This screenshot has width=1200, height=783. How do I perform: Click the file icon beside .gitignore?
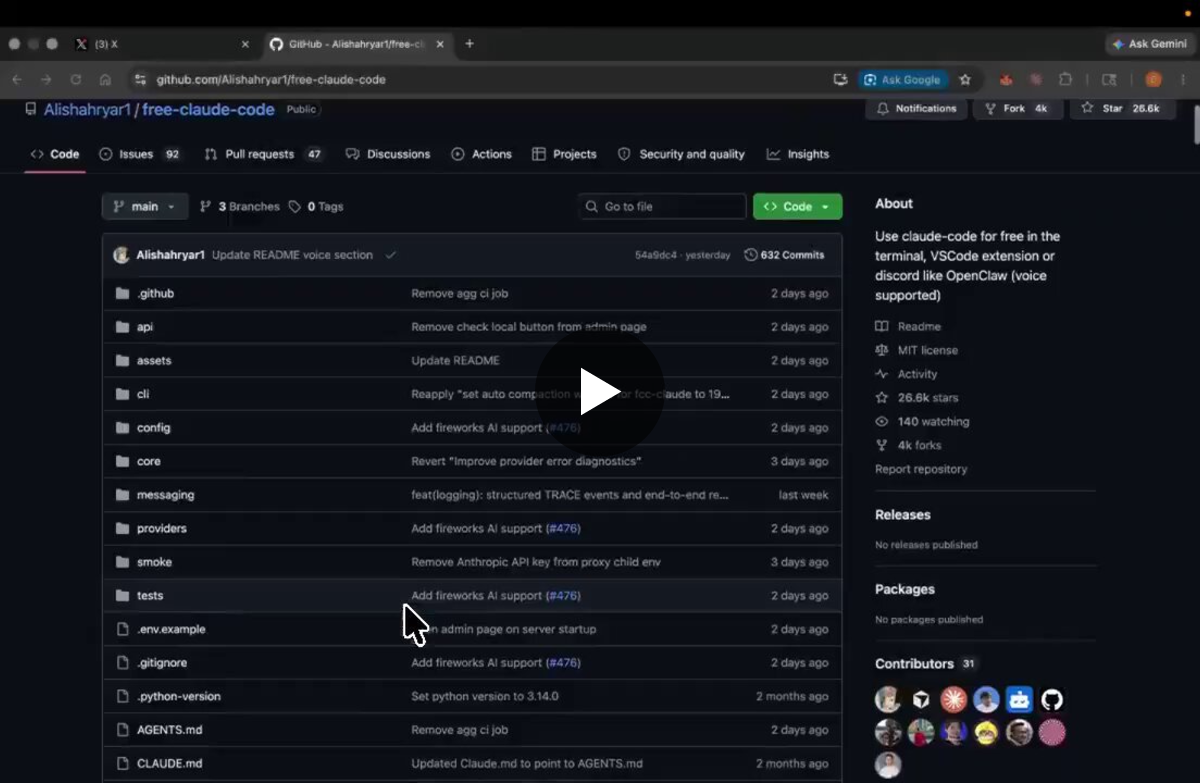(x=122, y=663)
